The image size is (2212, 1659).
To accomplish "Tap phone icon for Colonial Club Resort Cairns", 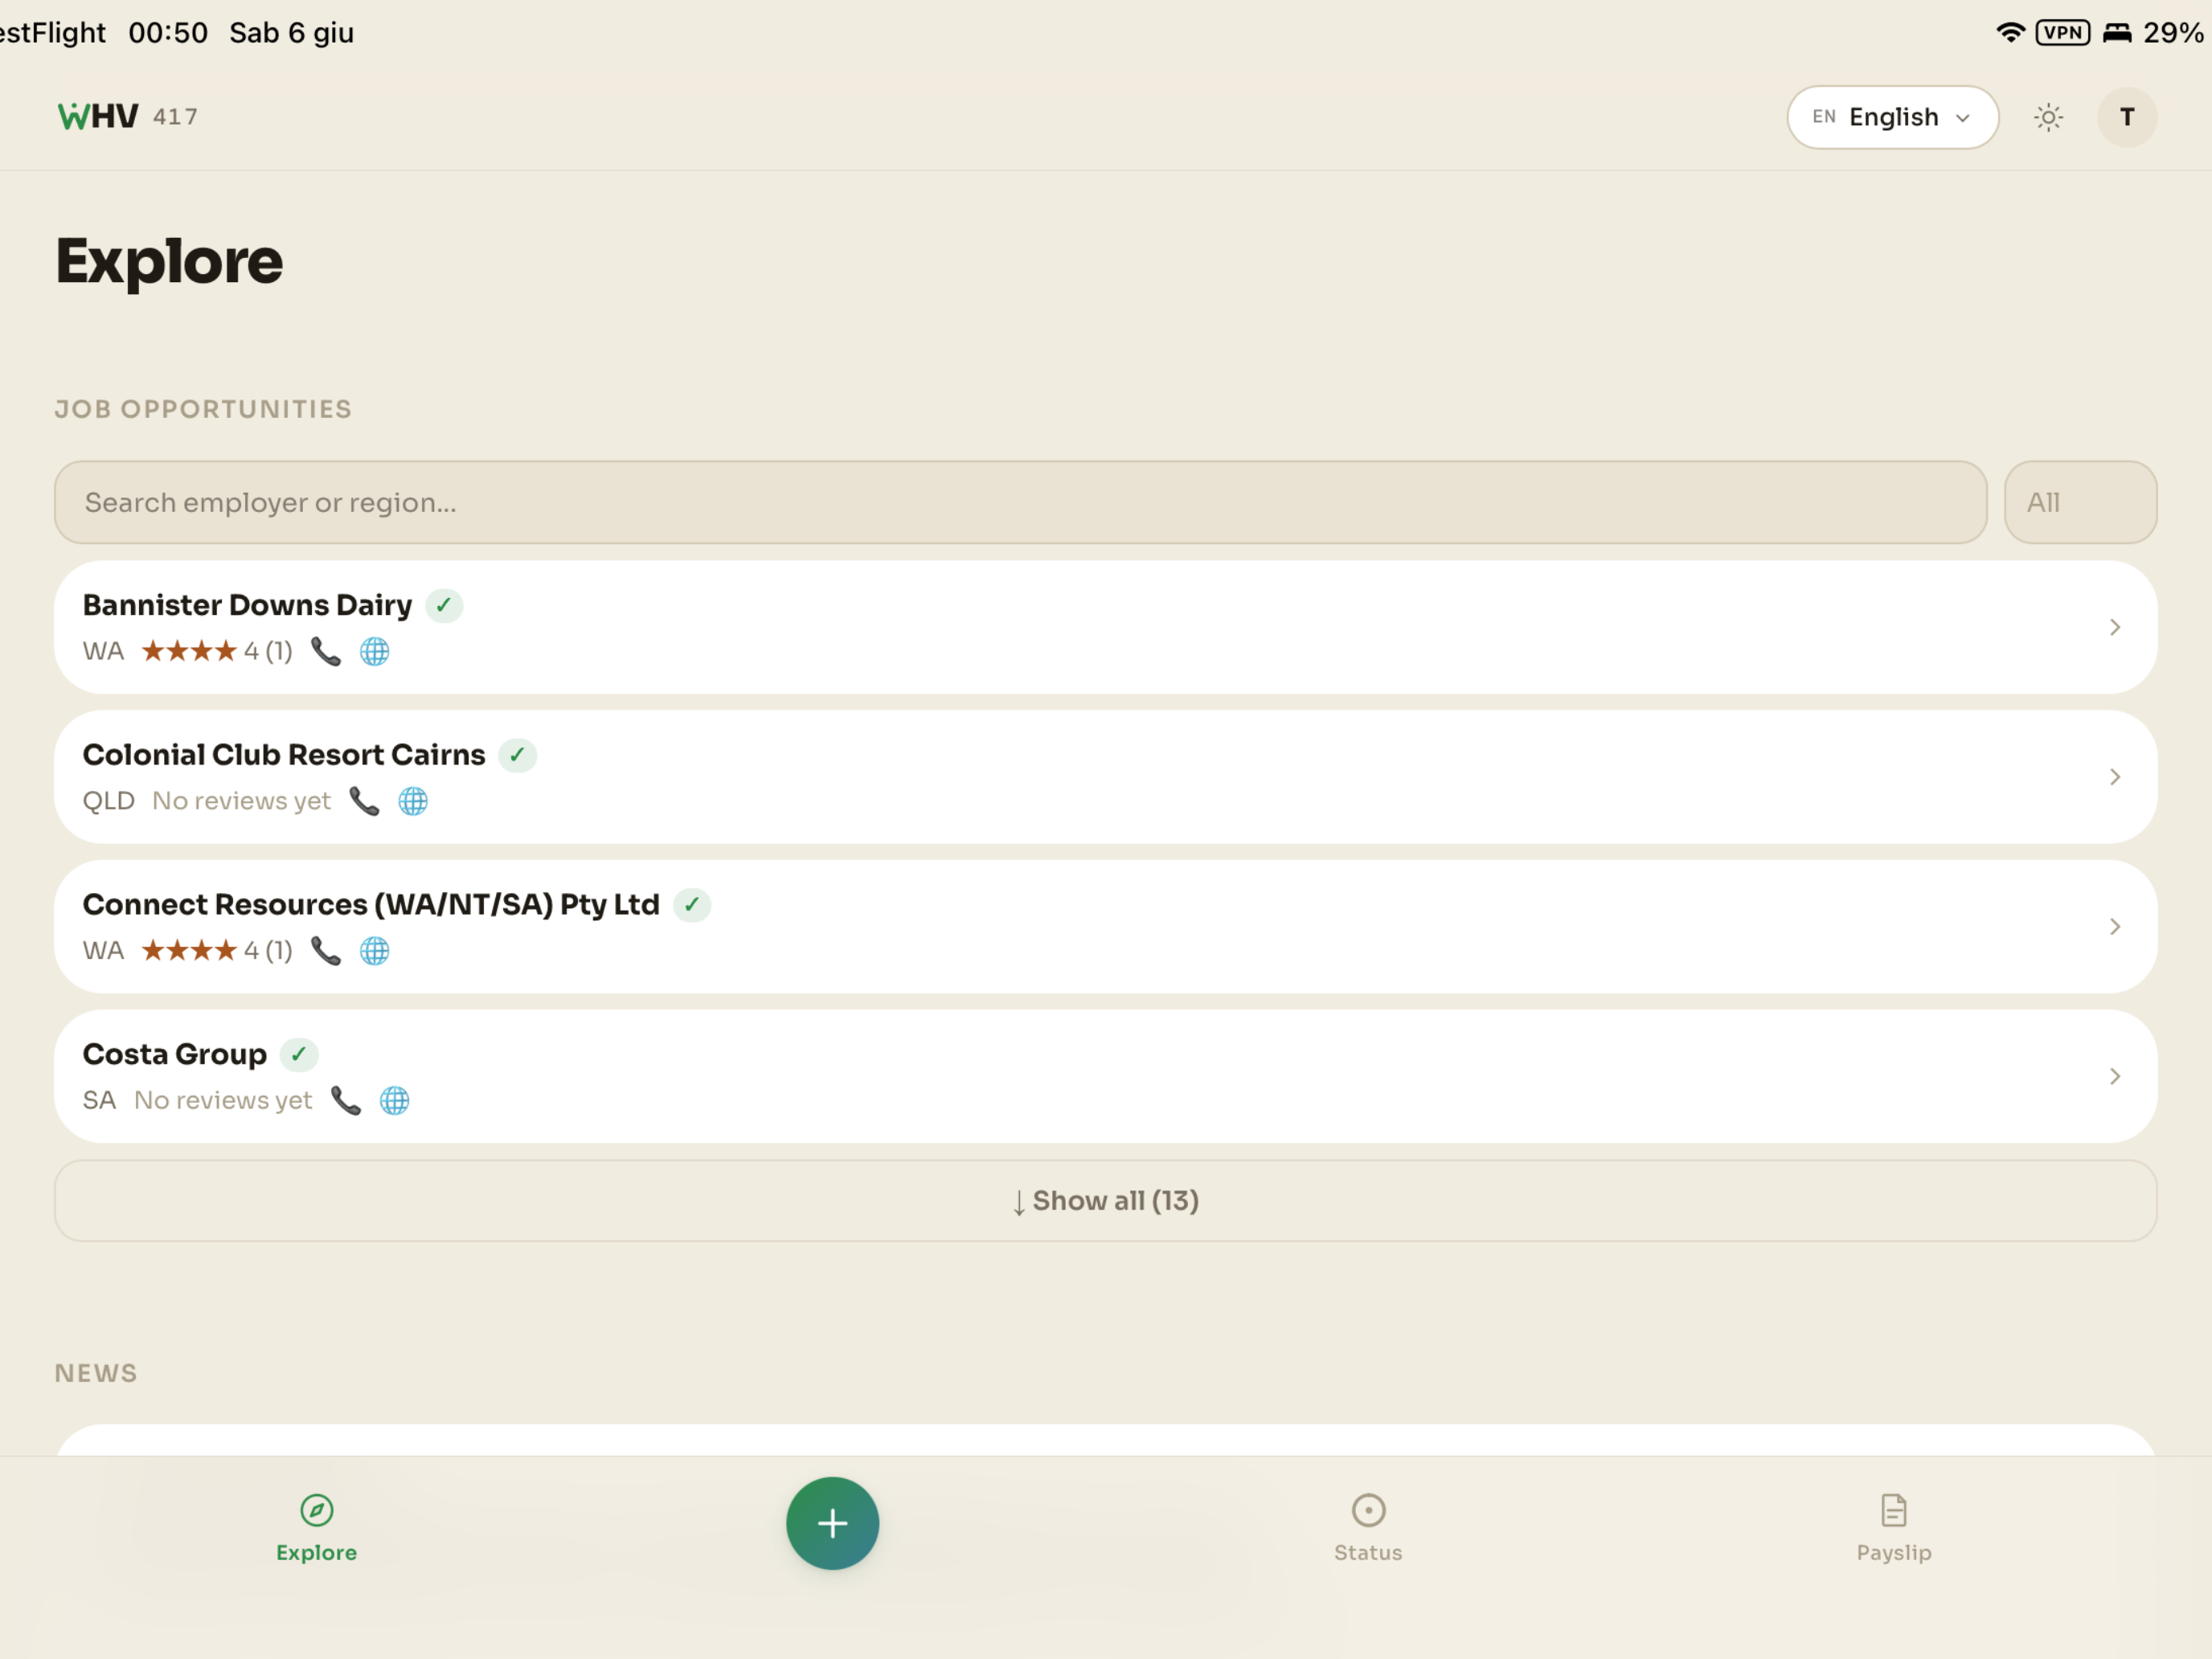I will (364, 801).
